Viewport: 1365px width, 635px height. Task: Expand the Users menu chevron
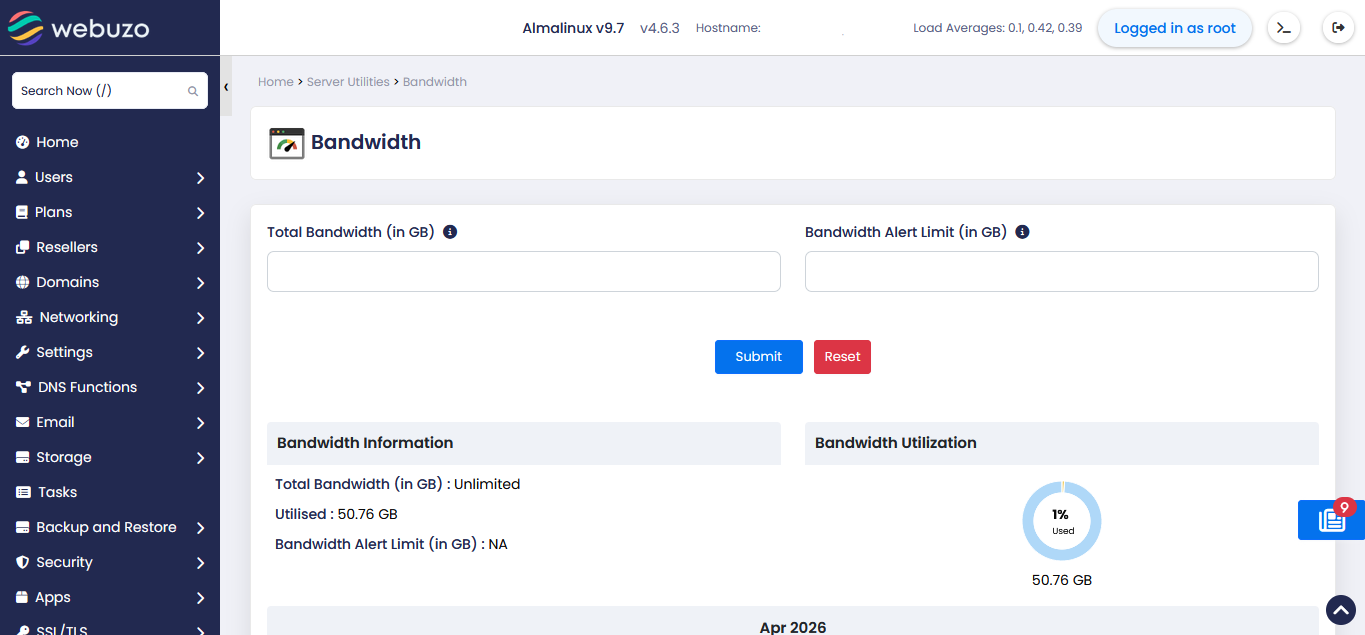[x=200, y=178]
